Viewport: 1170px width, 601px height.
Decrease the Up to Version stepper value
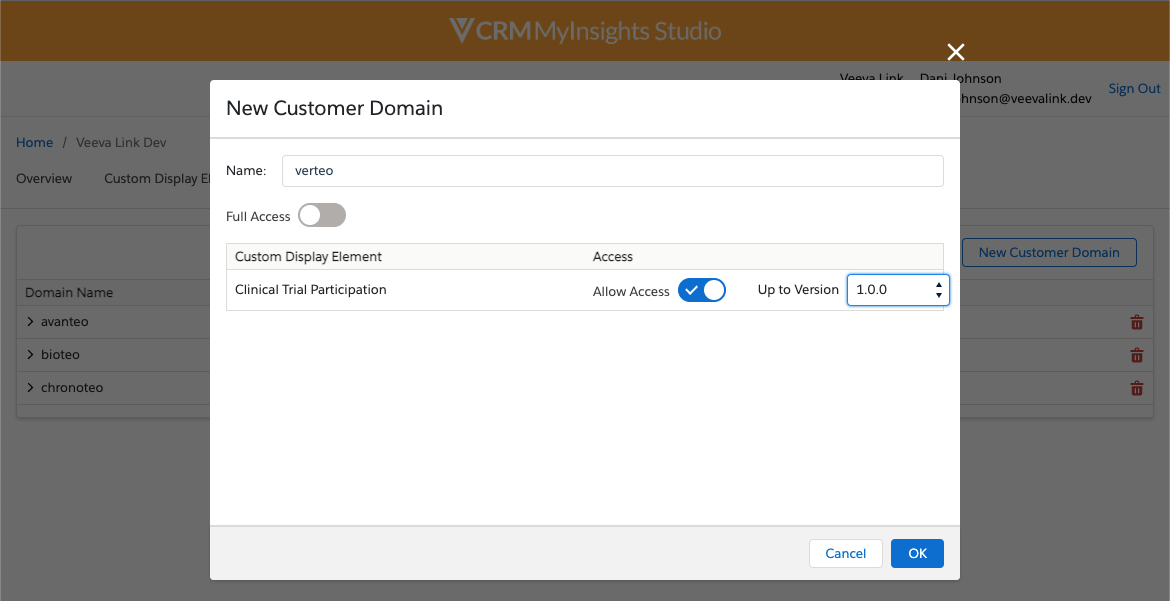tap(939, 296)
